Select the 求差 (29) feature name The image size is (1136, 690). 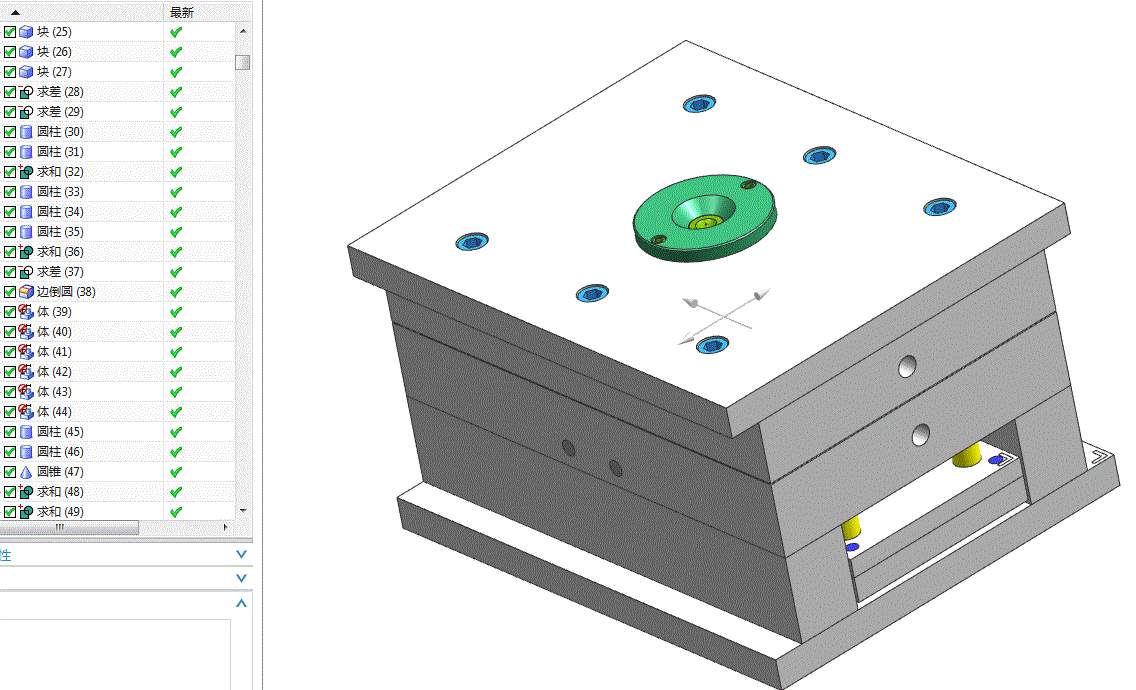point(60,112)
